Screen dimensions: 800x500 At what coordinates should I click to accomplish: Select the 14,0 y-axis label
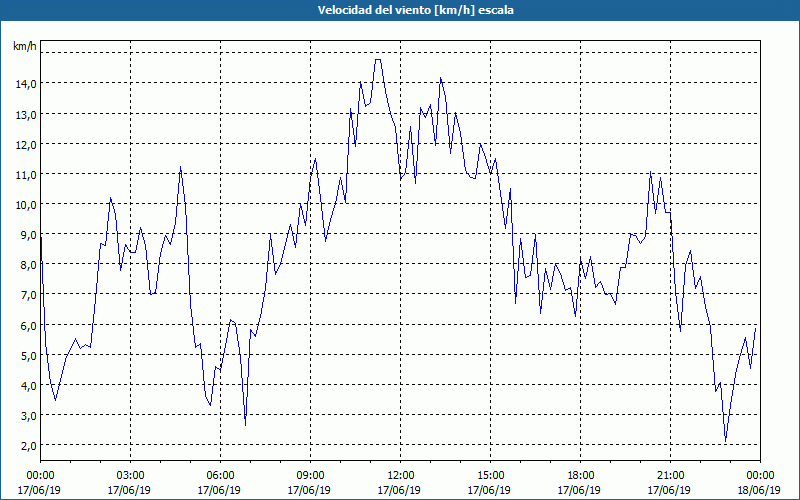(x=26, y=84)
